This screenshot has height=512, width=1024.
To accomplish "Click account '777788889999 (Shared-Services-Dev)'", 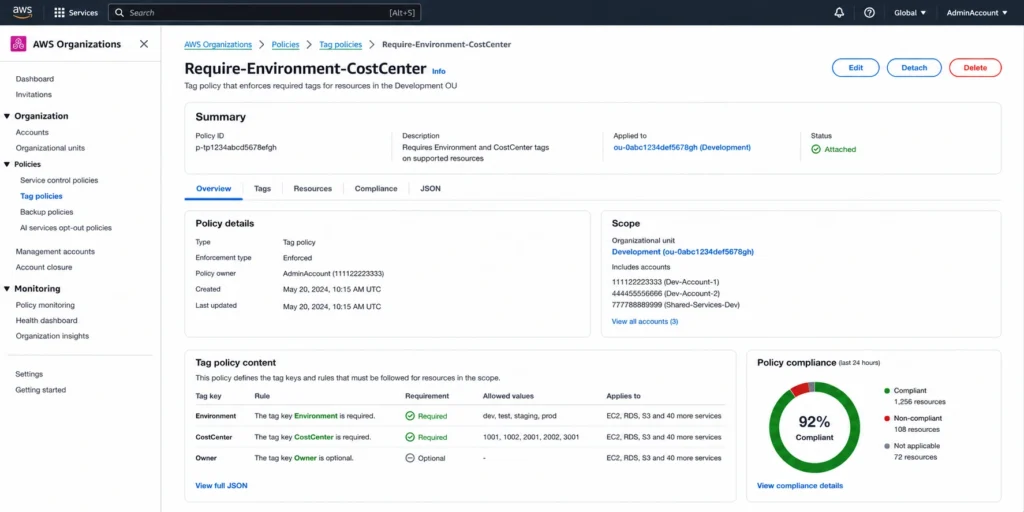I will pos(675,305).
